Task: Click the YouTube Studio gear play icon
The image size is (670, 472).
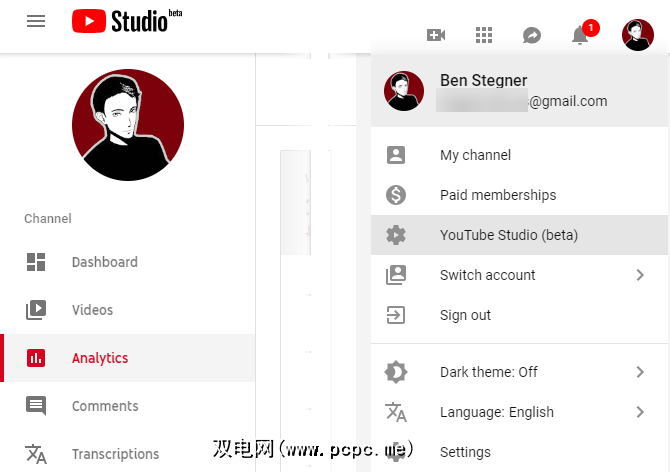Action: tap(396, 235)
